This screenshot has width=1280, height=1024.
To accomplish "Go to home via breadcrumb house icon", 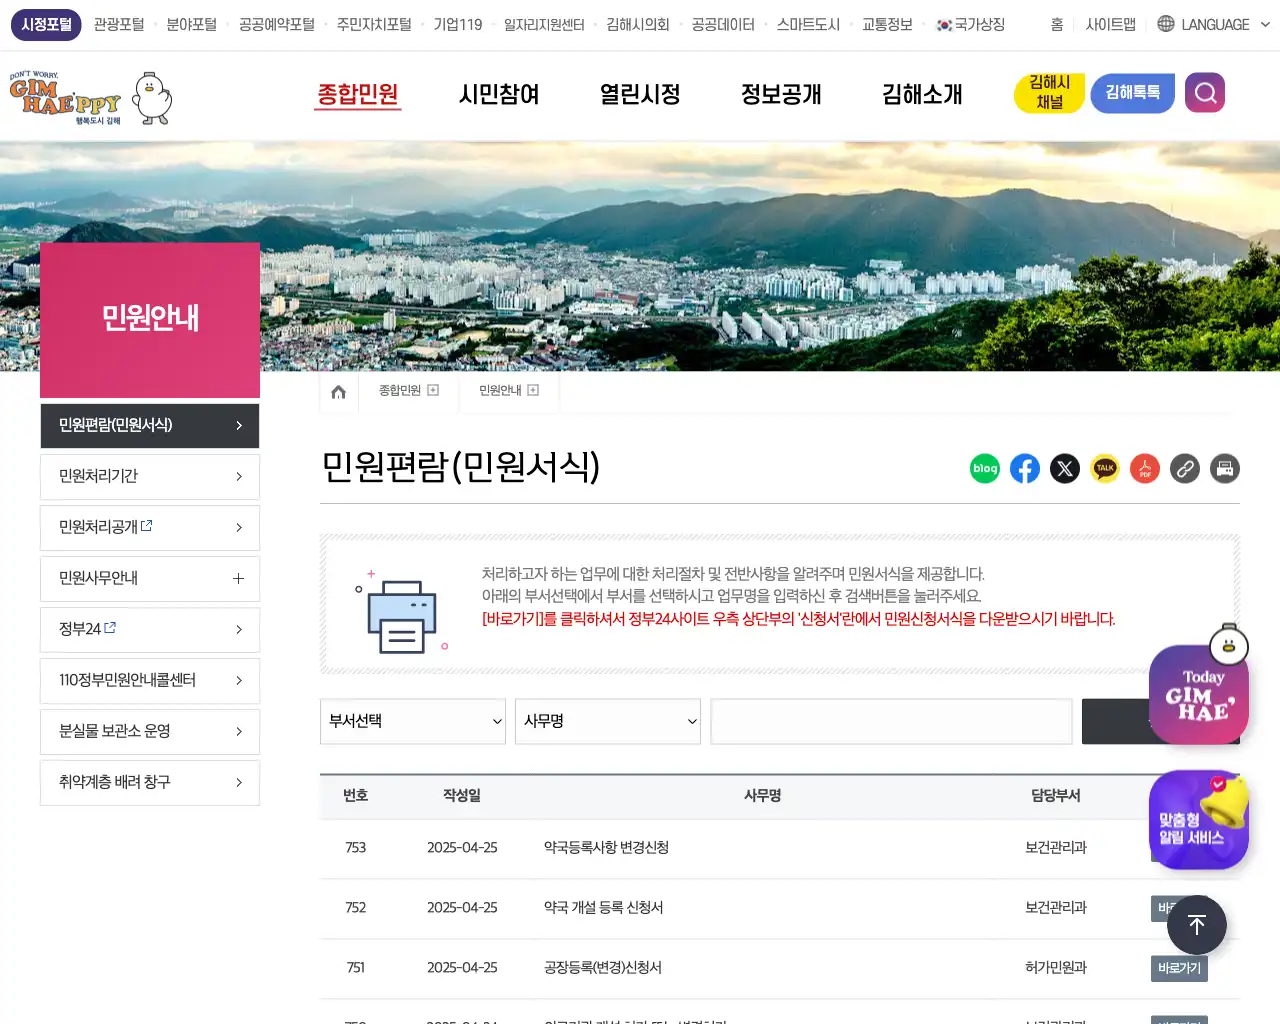I will (339, 391).
